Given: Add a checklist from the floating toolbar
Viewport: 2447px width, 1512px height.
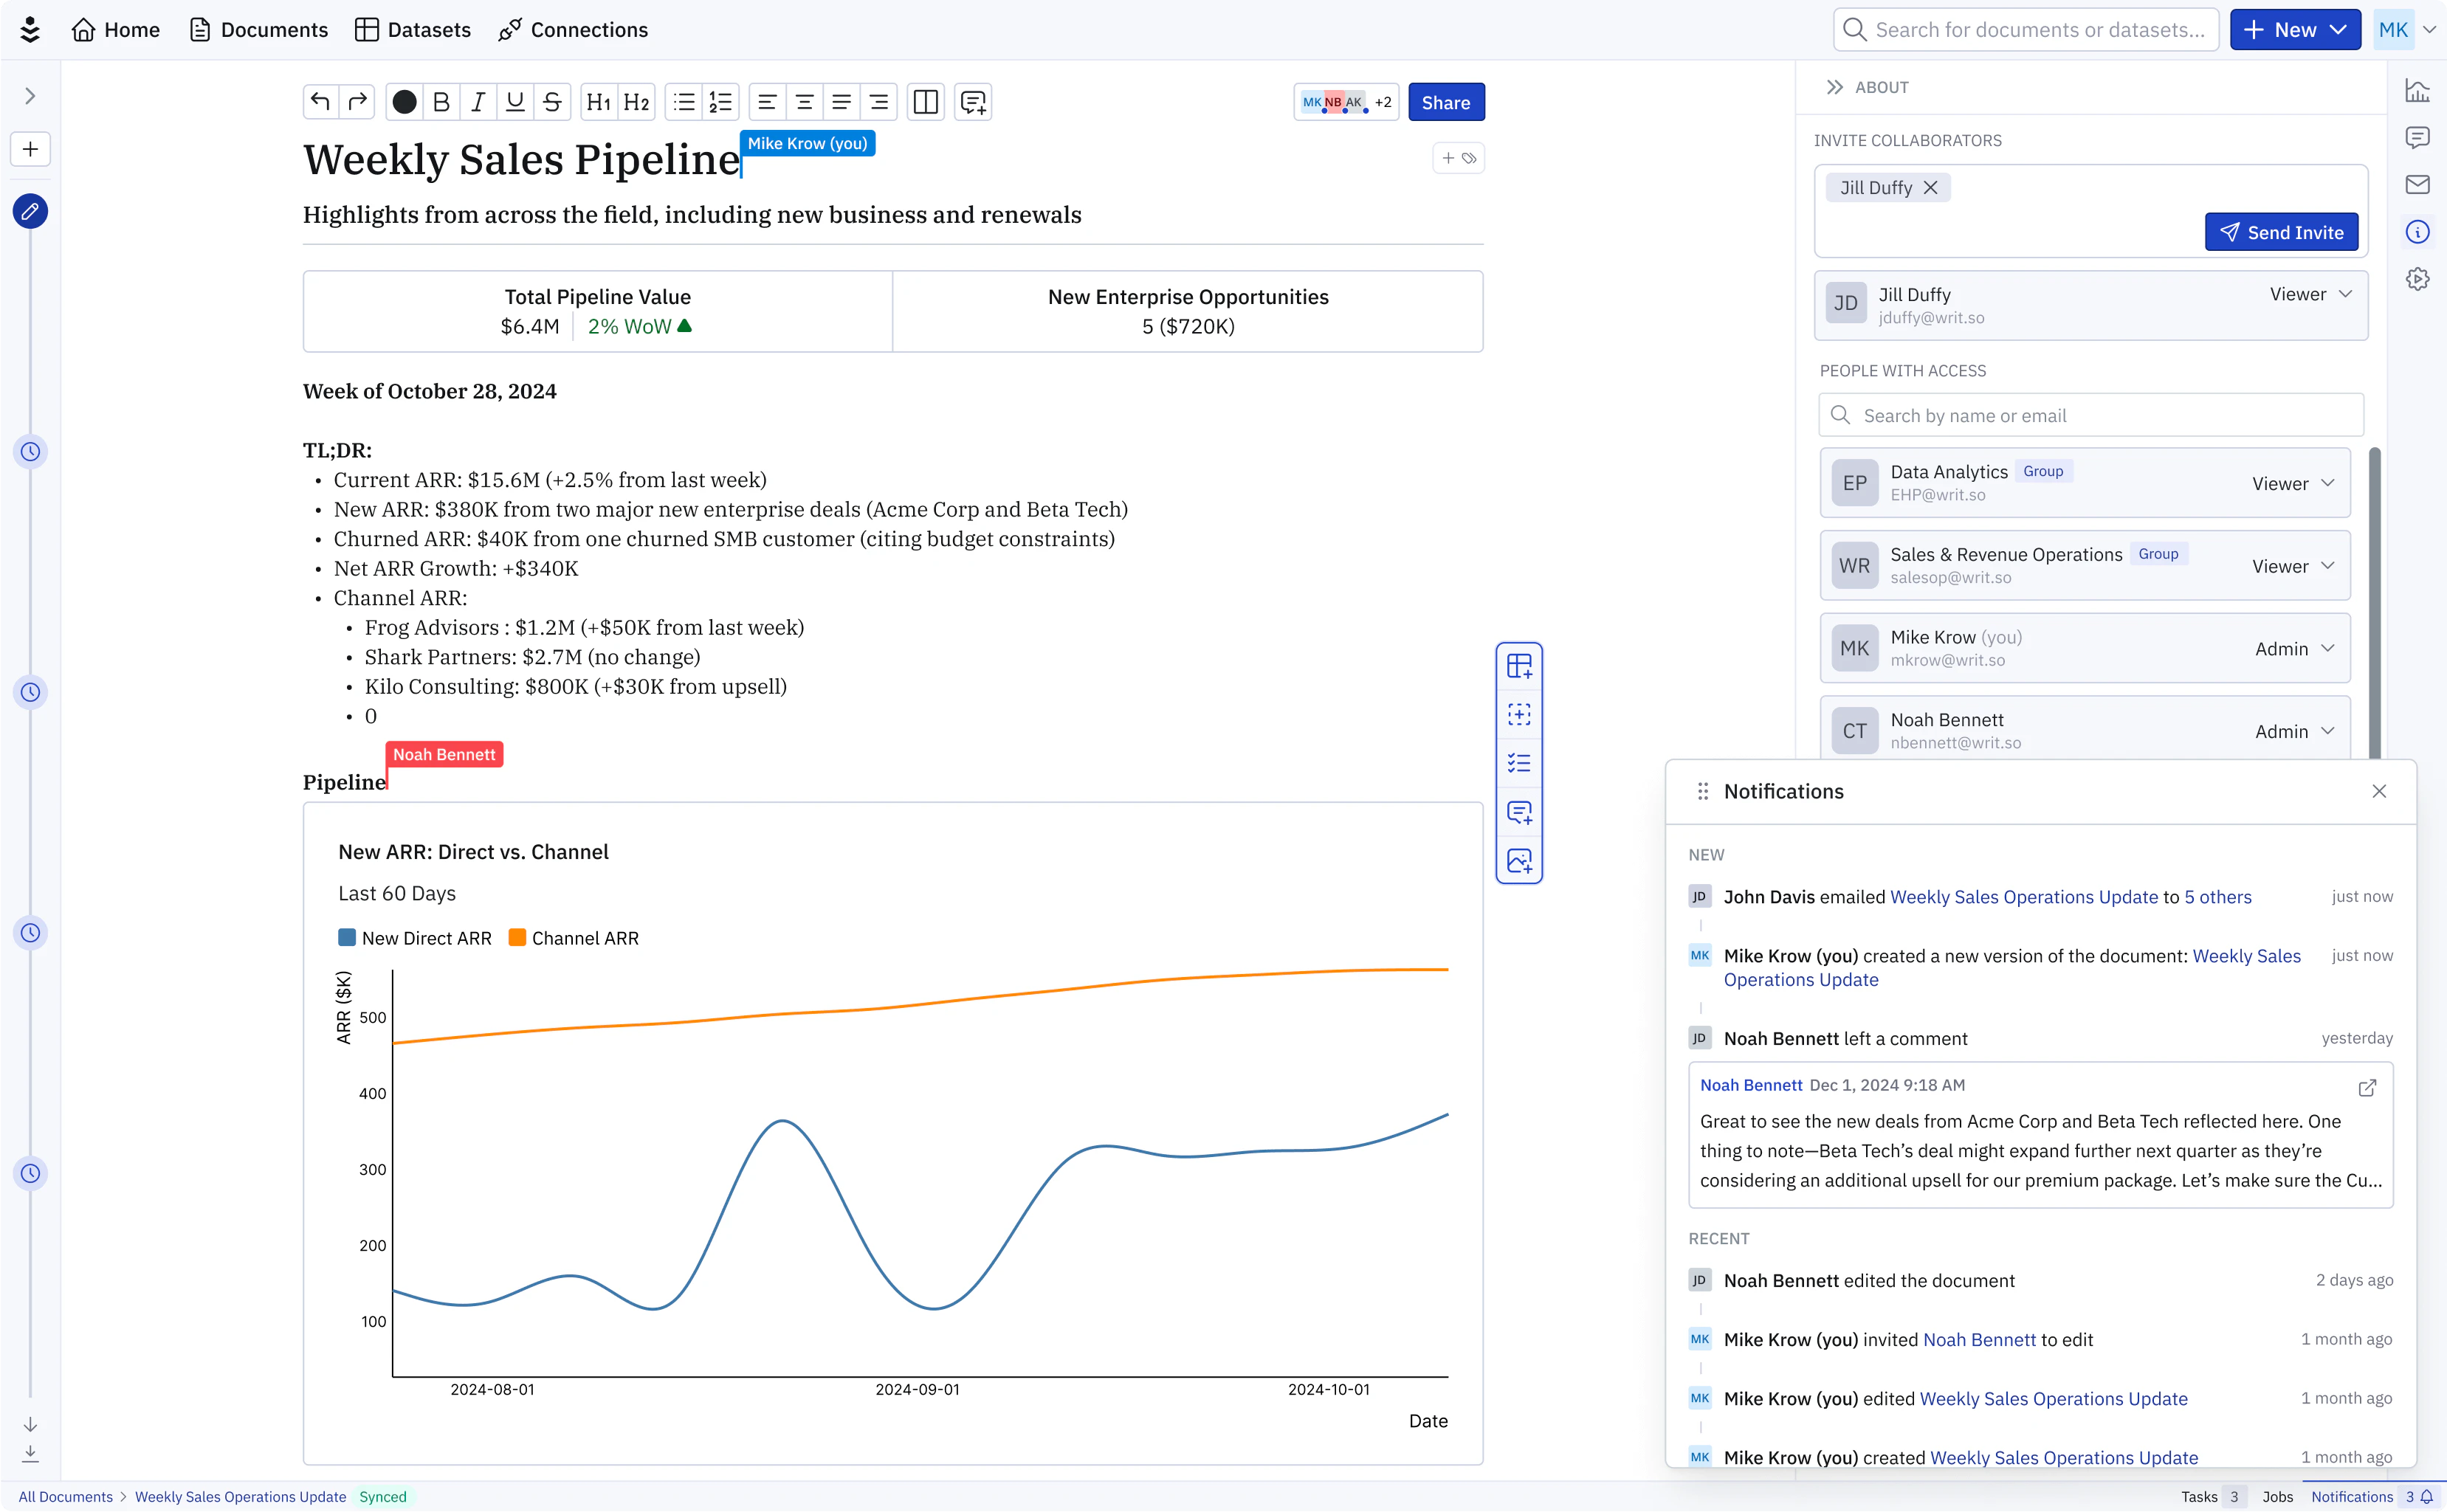Looking at the screenshot, I should coord(1520,762).
